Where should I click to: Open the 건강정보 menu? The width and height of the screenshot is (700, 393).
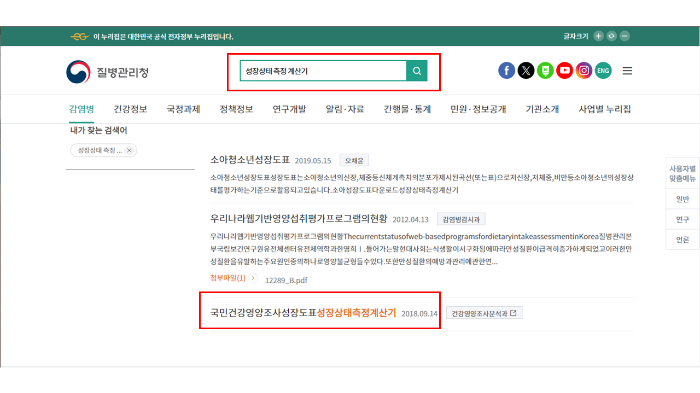click(130, 109)
